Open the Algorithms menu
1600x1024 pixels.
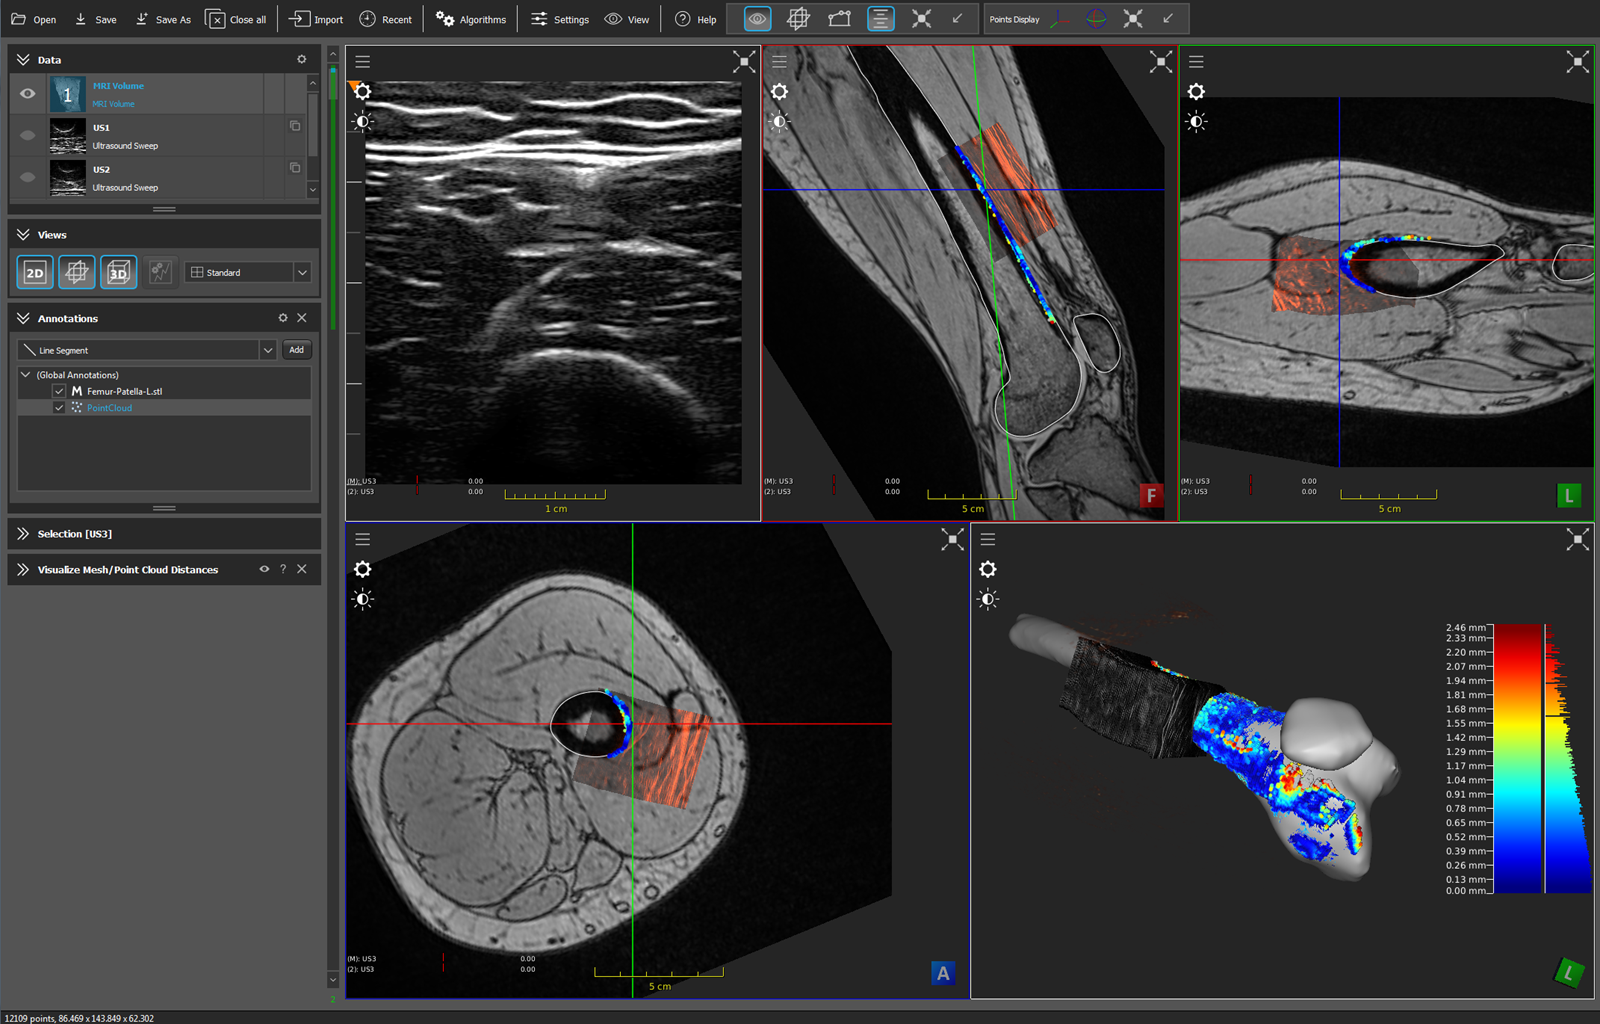[x=471, y=19]
